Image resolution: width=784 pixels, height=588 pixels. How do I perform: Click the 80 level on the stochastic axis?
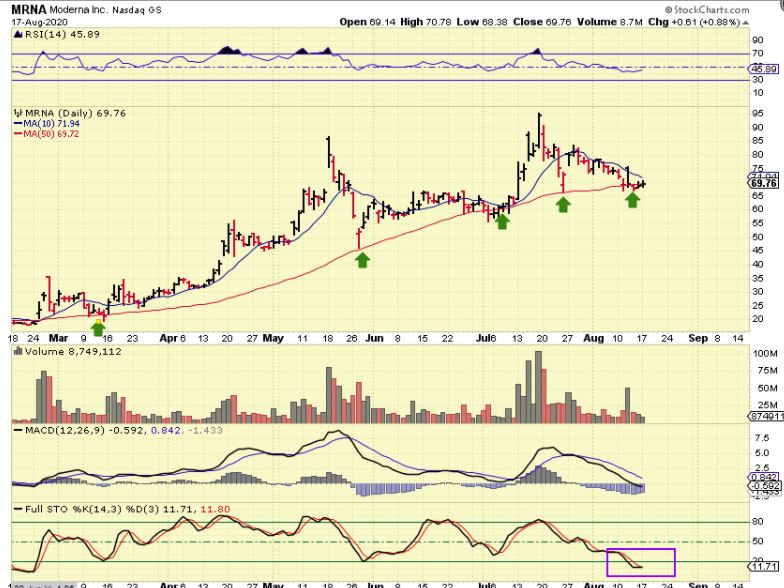(758, 522)
